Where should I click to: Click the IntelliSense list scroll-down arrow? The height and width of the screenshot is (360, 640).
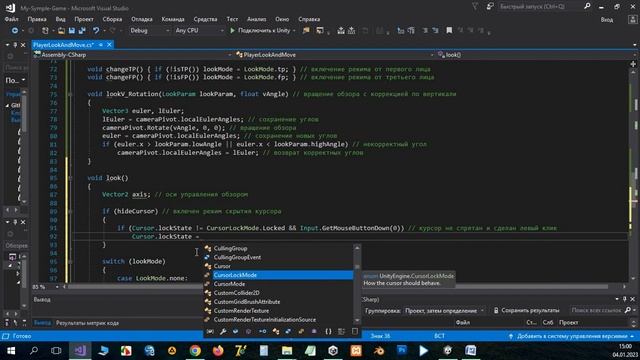click(357, 320)
